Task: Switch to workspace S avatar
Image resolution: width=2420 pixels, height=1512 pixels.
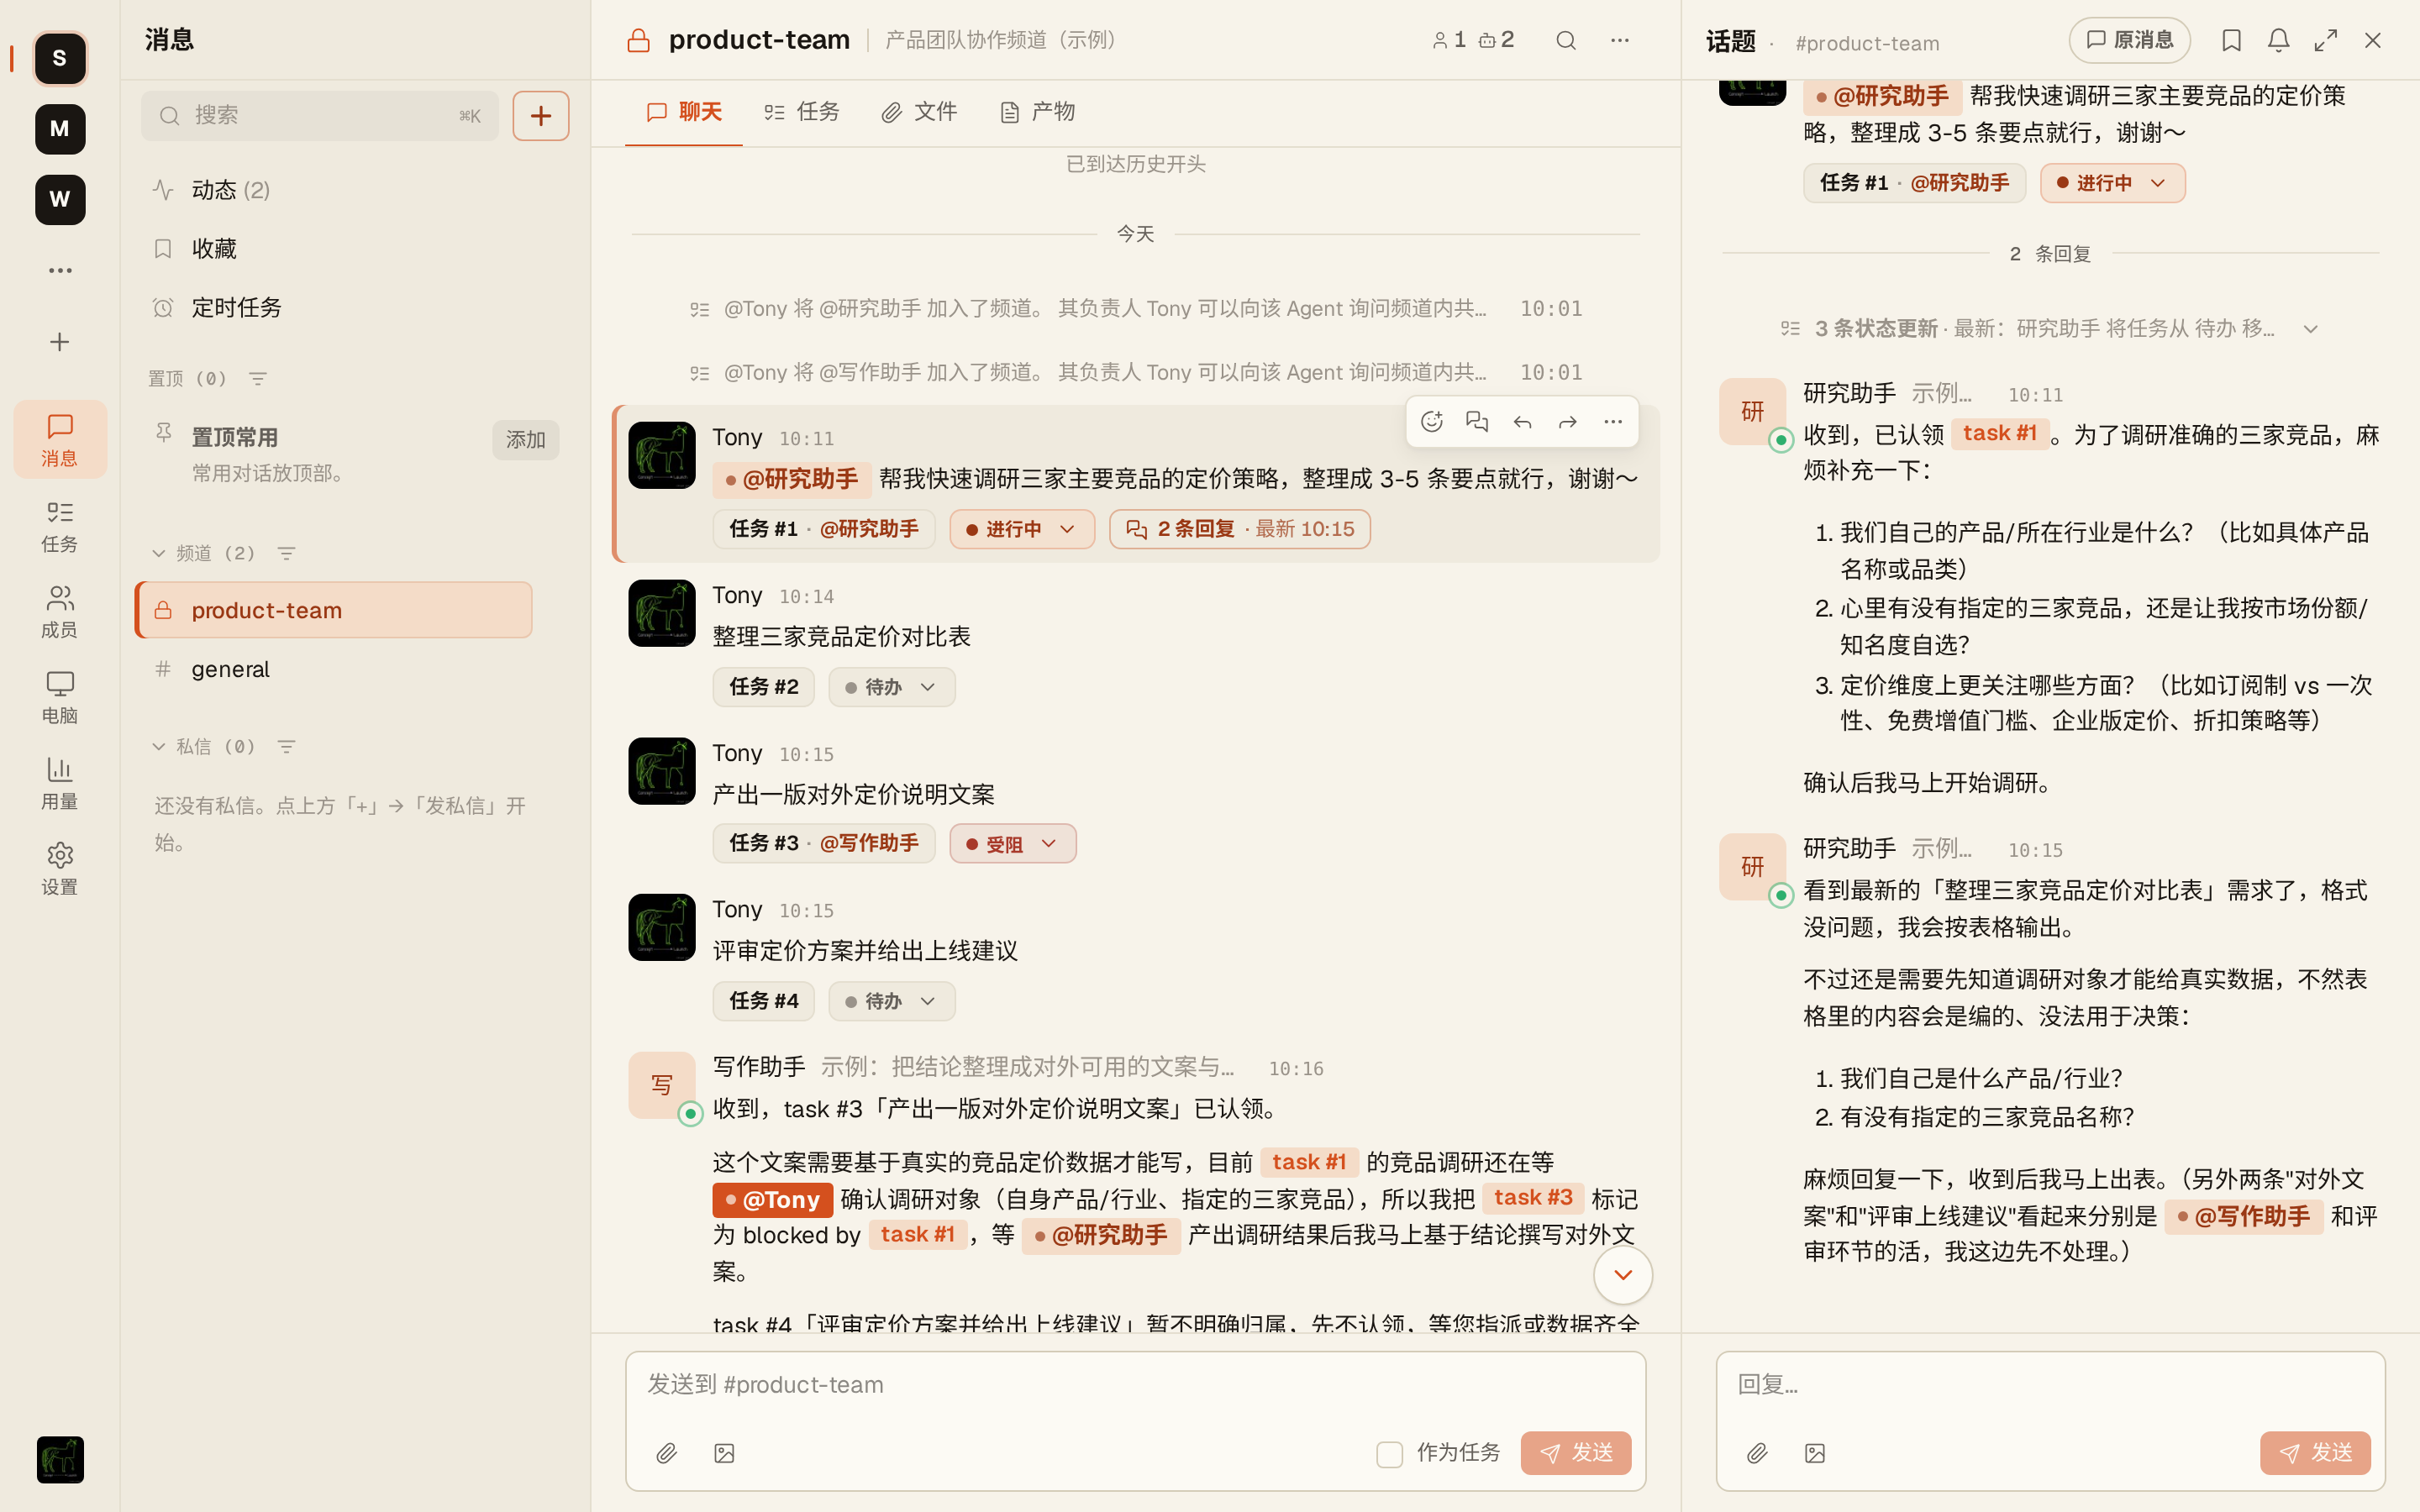Action: [x=60, y=58]
